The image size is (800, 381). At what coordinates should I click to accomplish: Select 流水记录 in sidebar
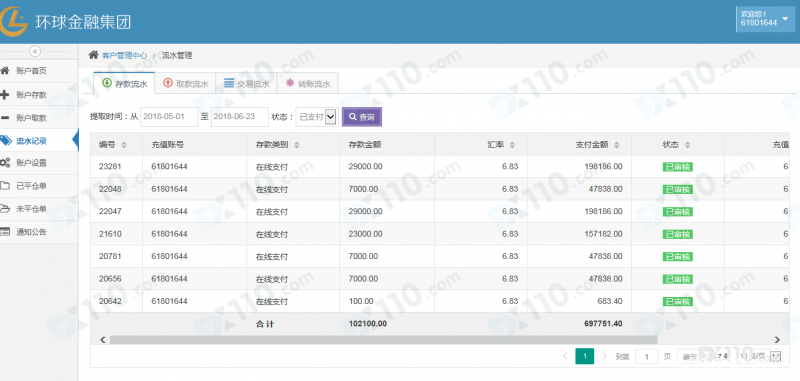(x=31, y=141)
